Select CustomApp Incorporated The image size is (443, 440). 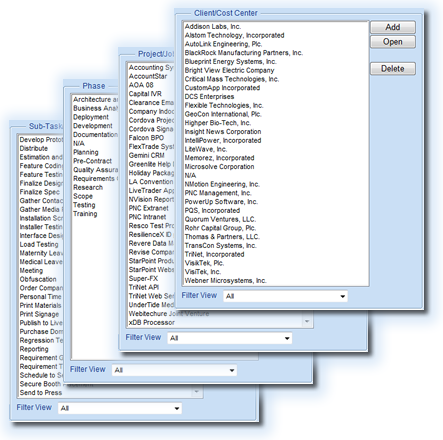coord(222,88)
